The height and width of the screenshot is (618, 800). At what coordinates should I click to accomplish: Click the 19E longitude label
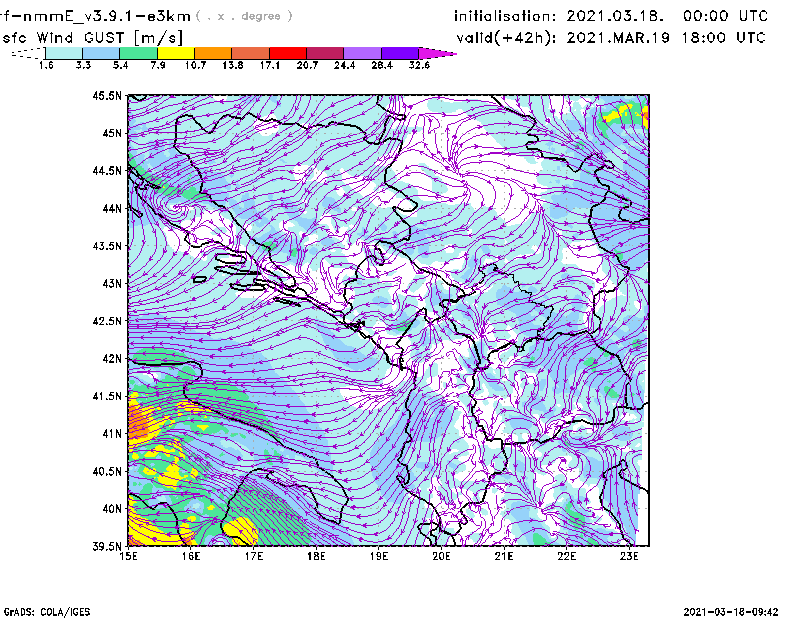[379, 556]
